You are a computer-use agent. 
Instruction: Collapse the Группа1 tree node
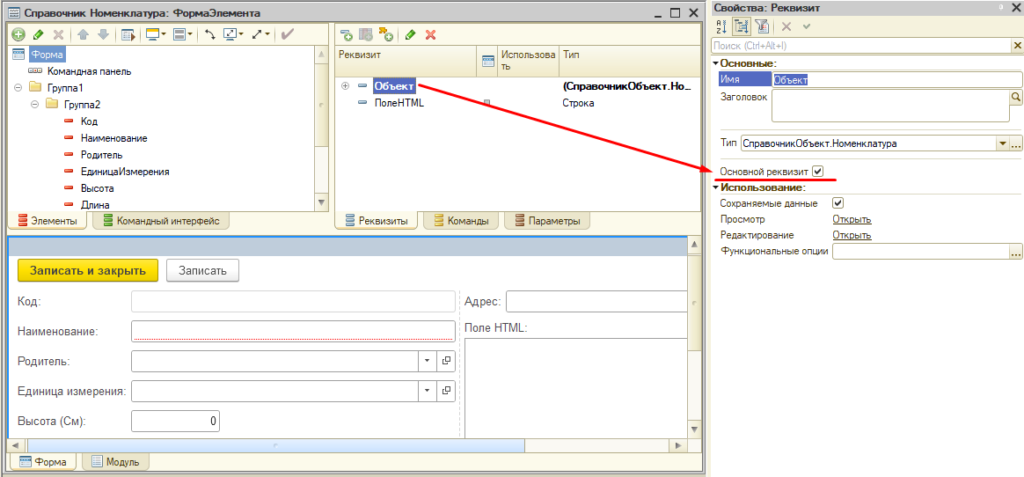coord(18,87)
